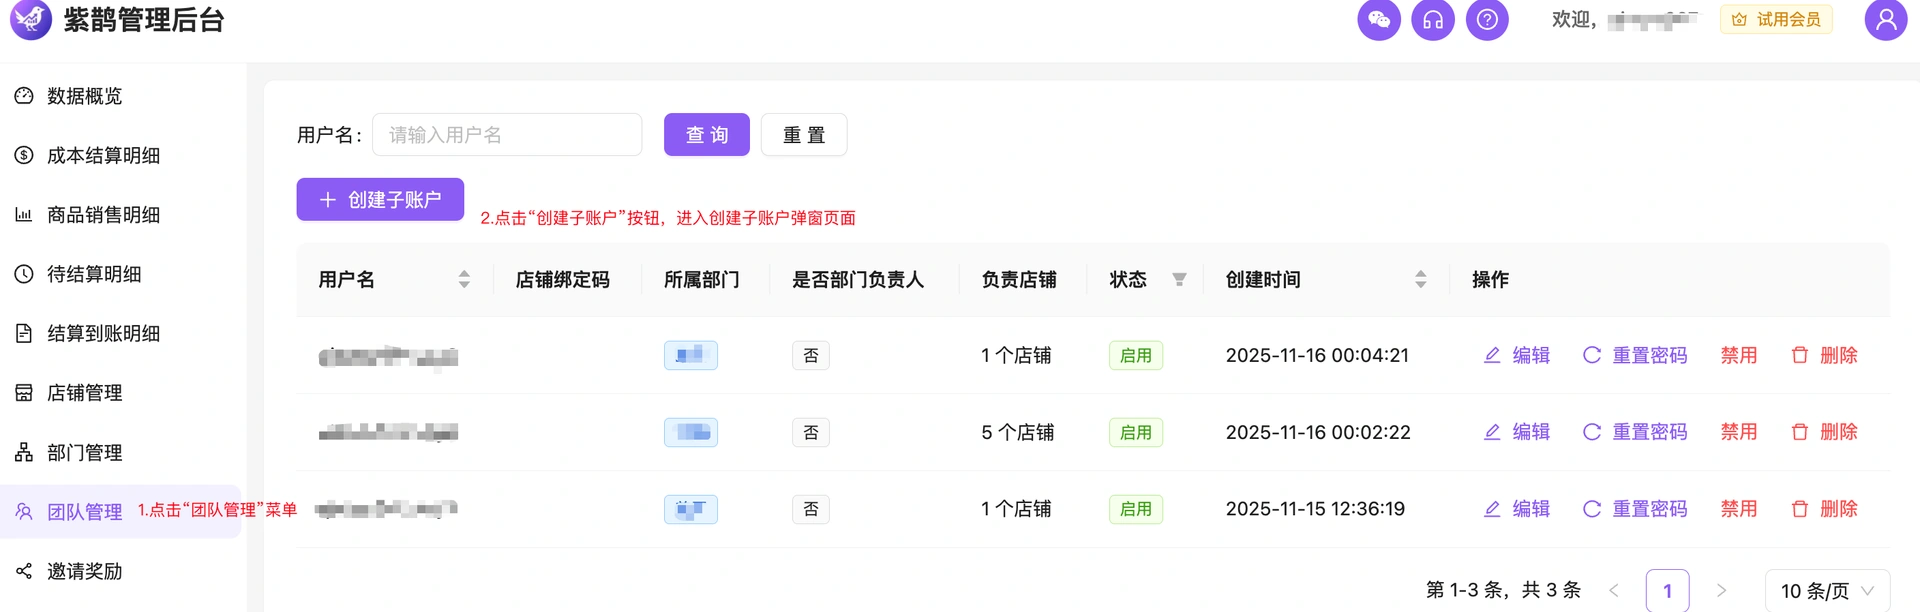Open the 10 条/页 page size dropdown
Viewport: 1920px width, 612px height.
[x=1827, y=591]
